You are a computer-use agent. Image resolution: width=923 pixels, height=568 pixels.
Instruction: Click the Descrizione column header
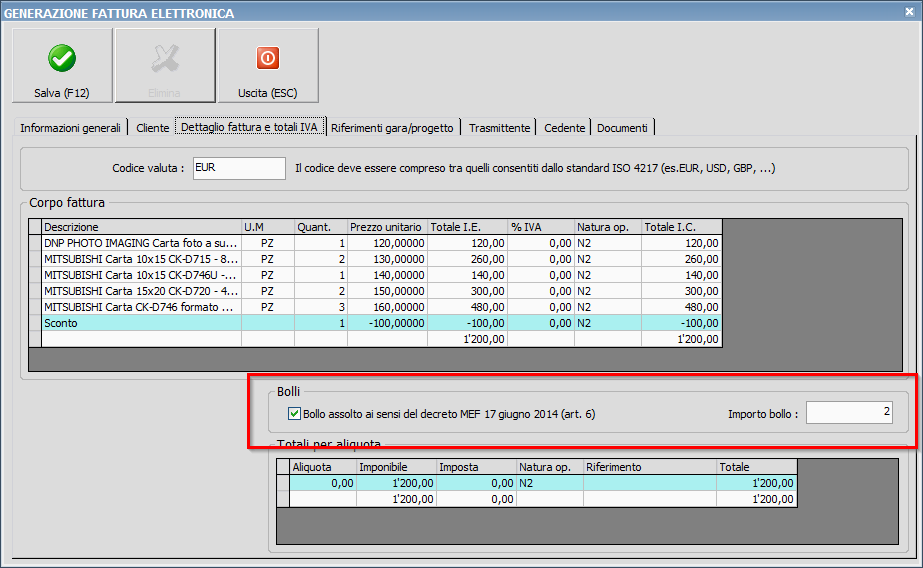point(141,227)
